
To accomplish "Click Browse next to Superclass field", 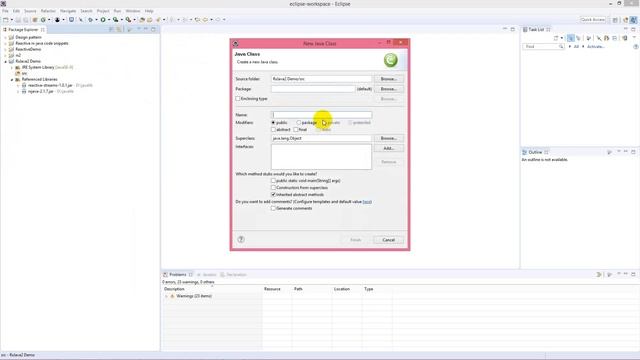I will coord(389,138).
